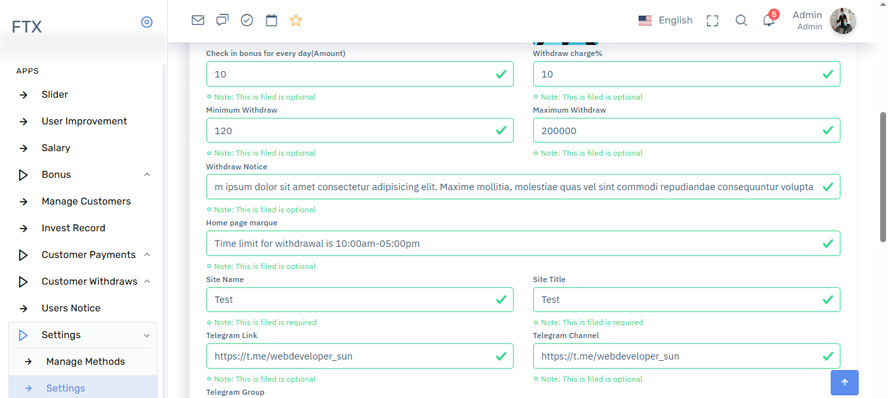Open User Improvement in the sidebar
Viewport: 888px width, 398px height.
click(x=83, y=121)
